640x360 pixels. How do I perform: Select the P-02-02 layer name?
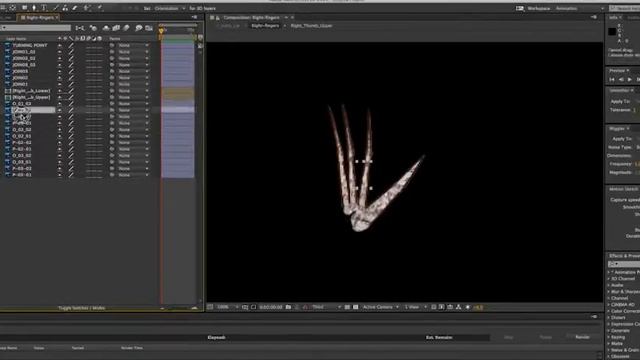[22, 142]
